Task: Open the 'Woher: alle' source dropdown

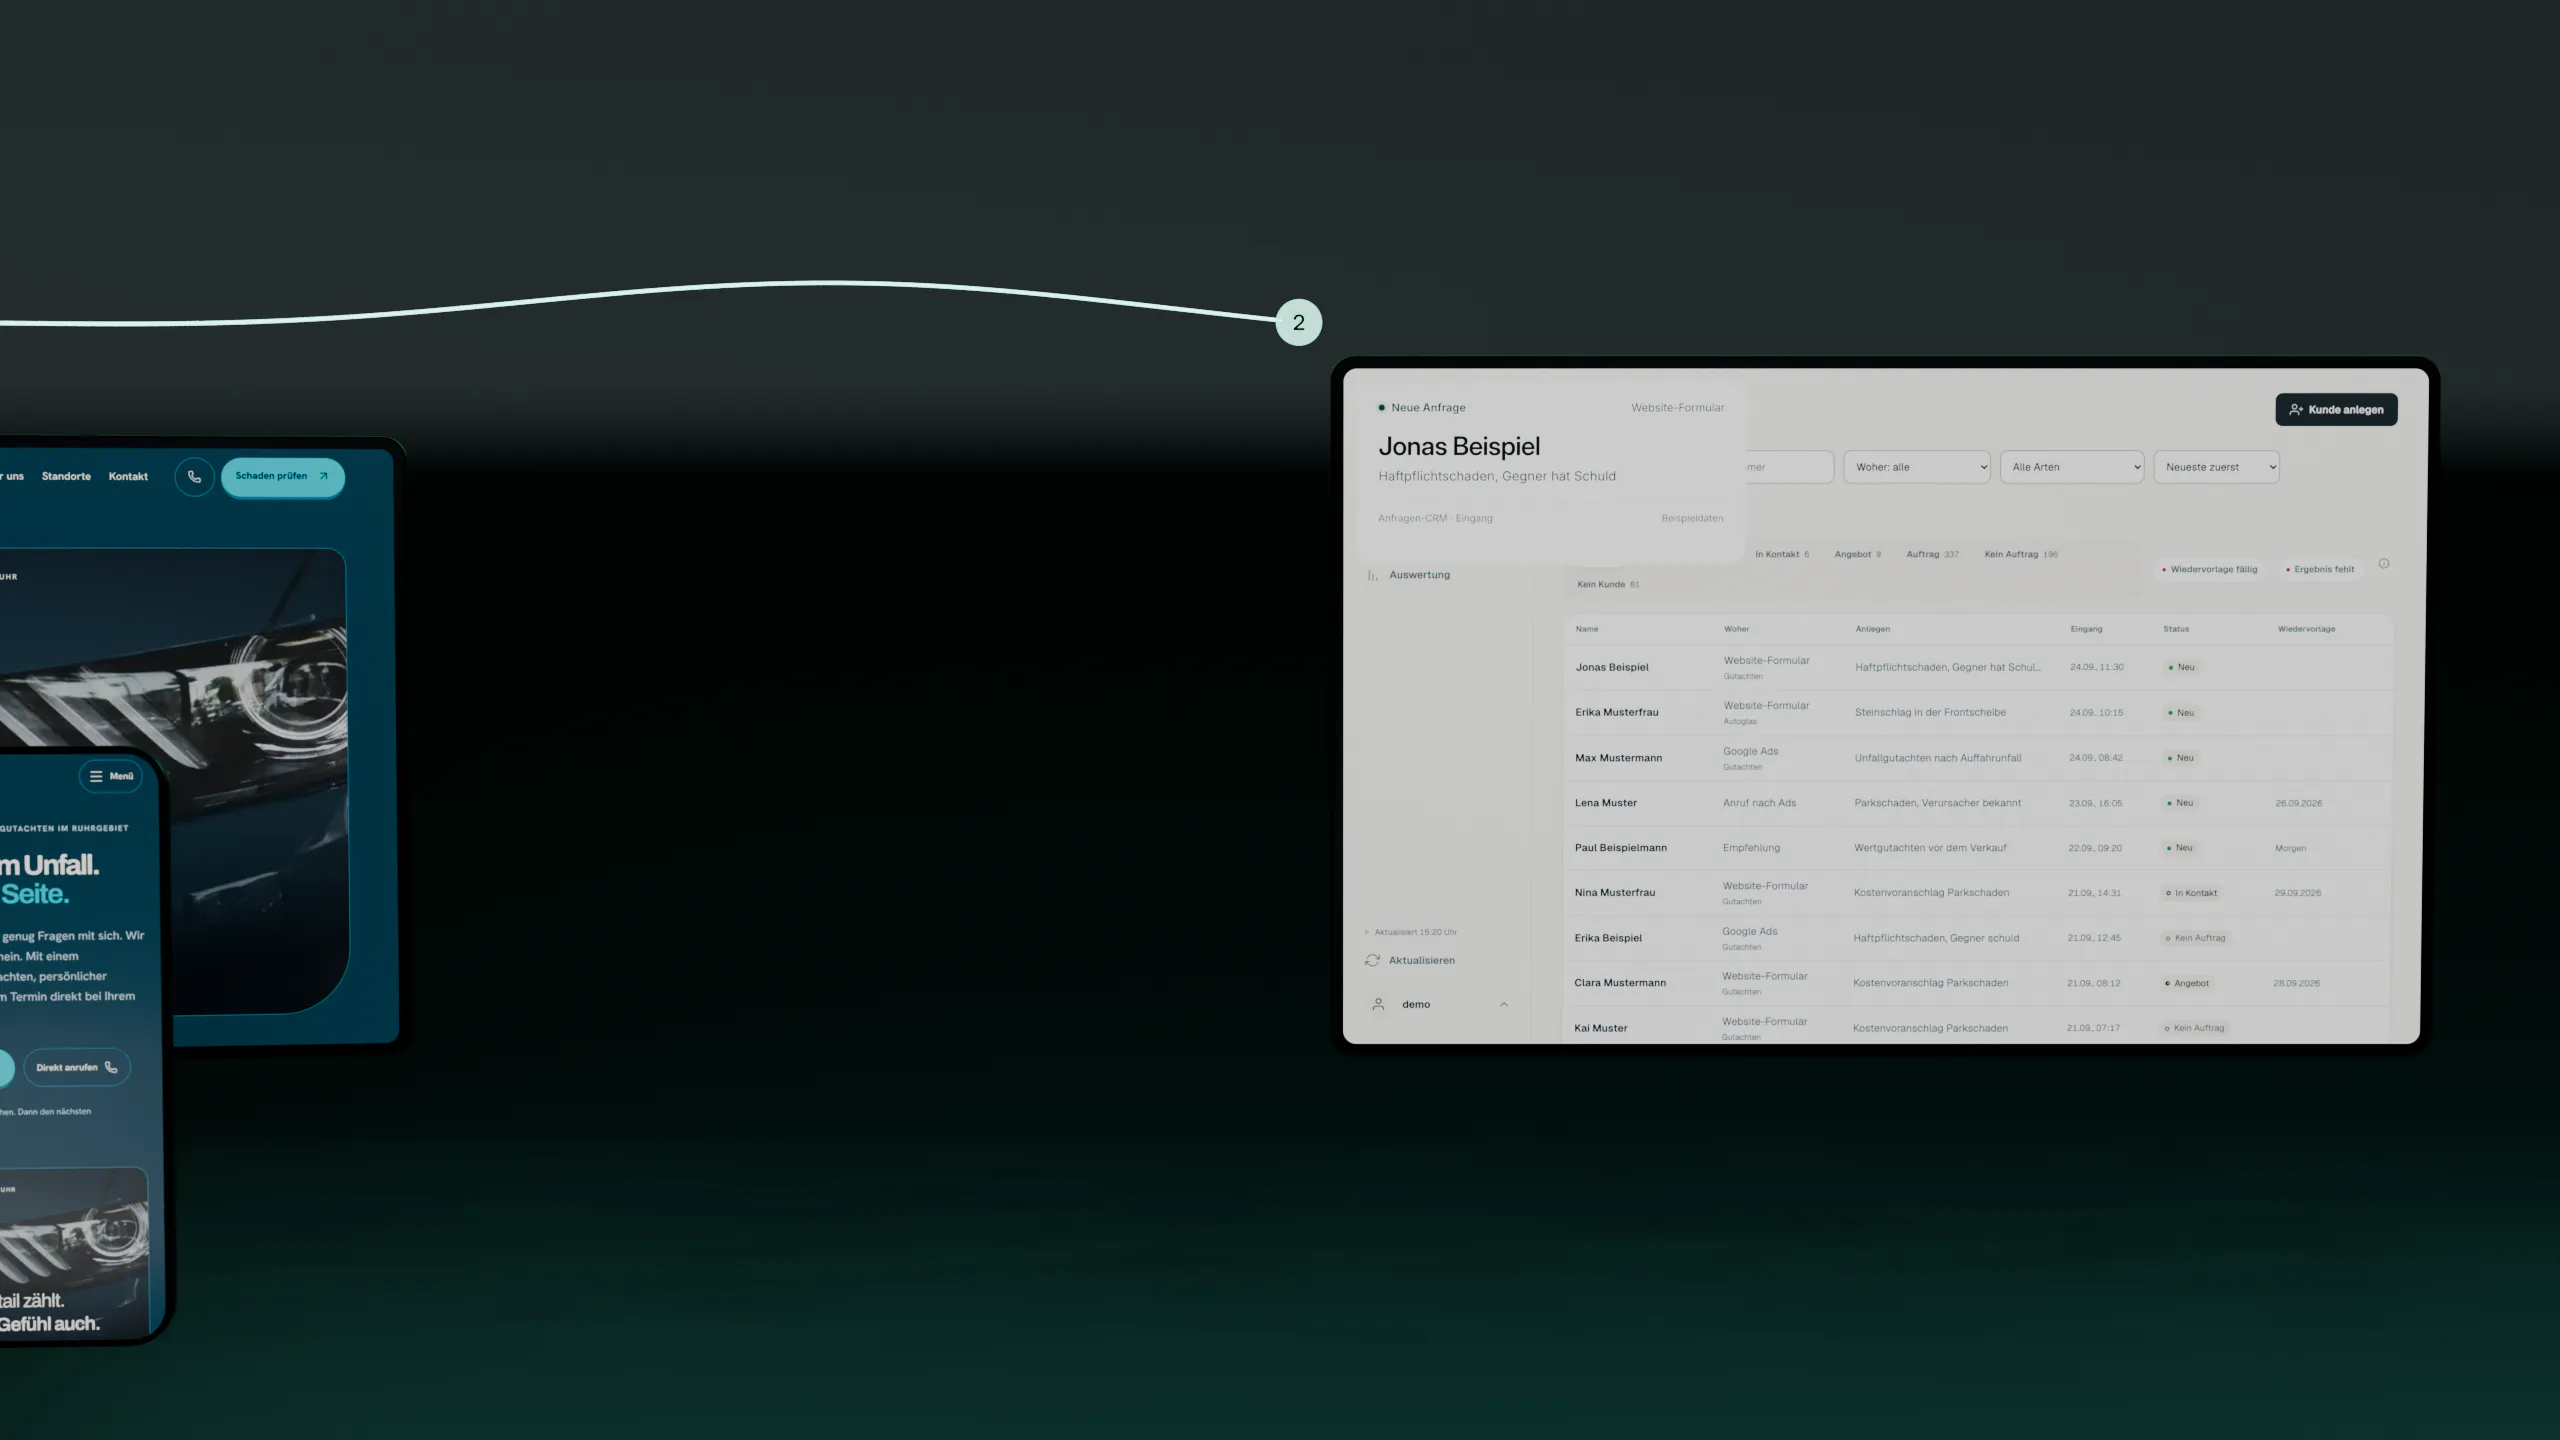Action: [x=1916, y=467]
